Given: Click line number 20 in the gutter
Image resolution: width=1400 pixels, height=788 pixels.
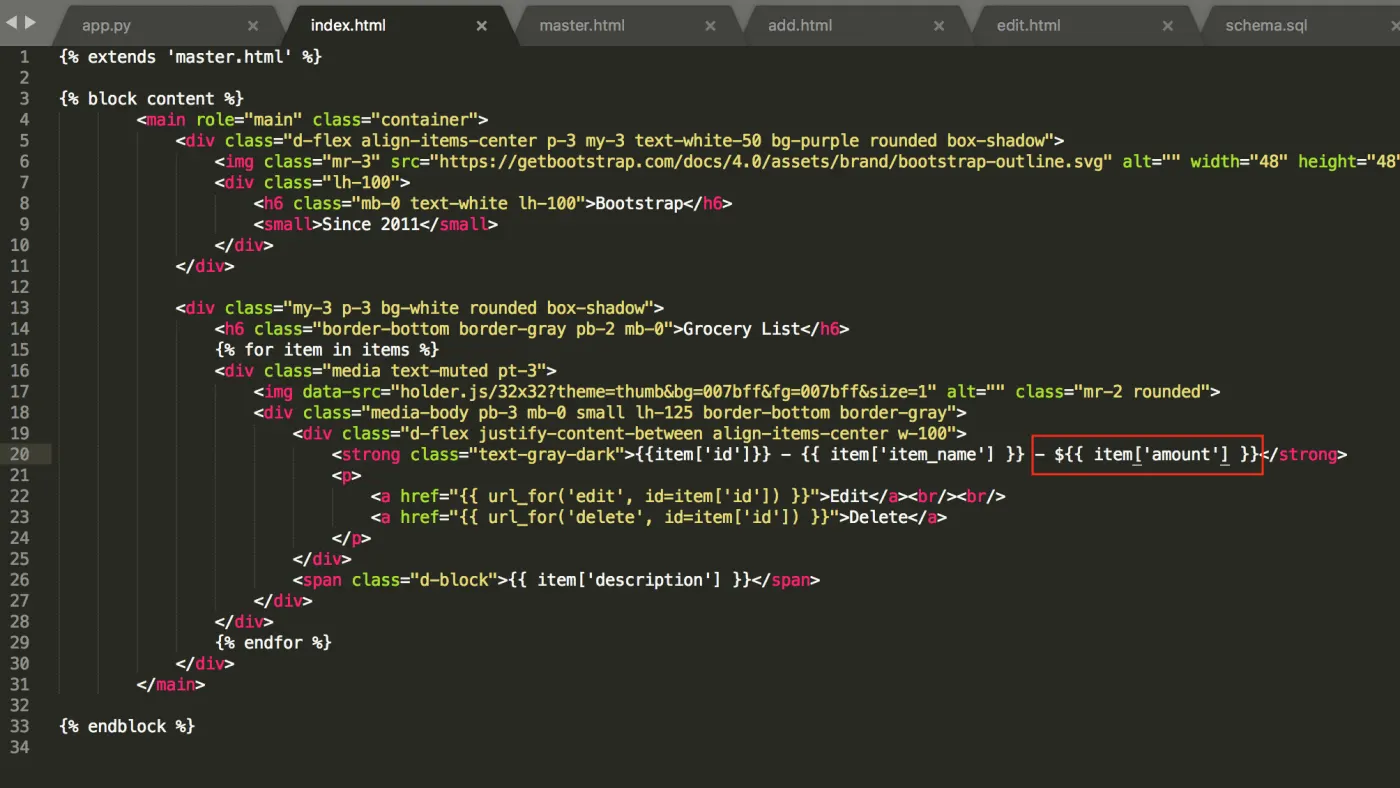Looking at the screenshot, I should point(19,454).
